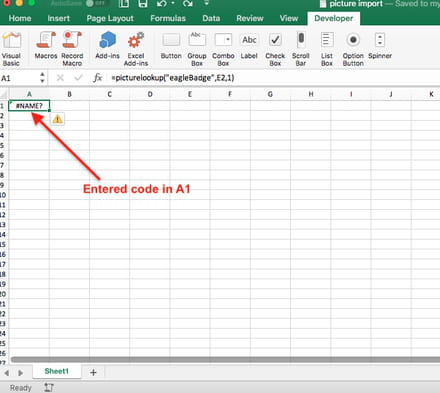Switch to the Formulas tab

pyautogui.click(x=168, y=18)
